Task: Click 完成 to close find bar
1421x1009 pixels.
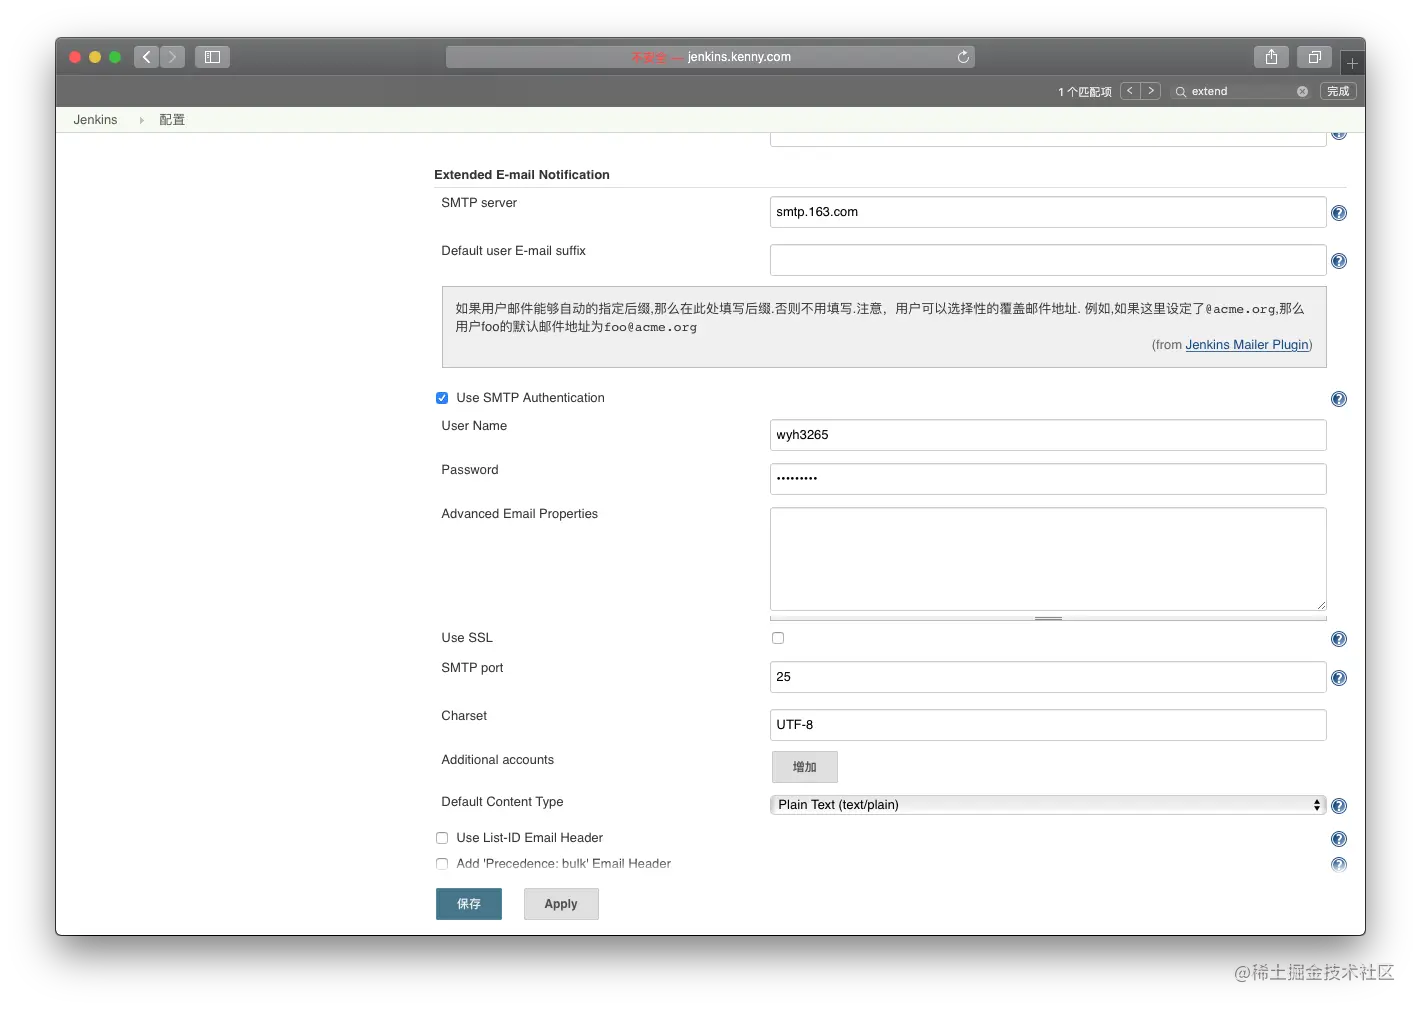Action: [1338, 91]
